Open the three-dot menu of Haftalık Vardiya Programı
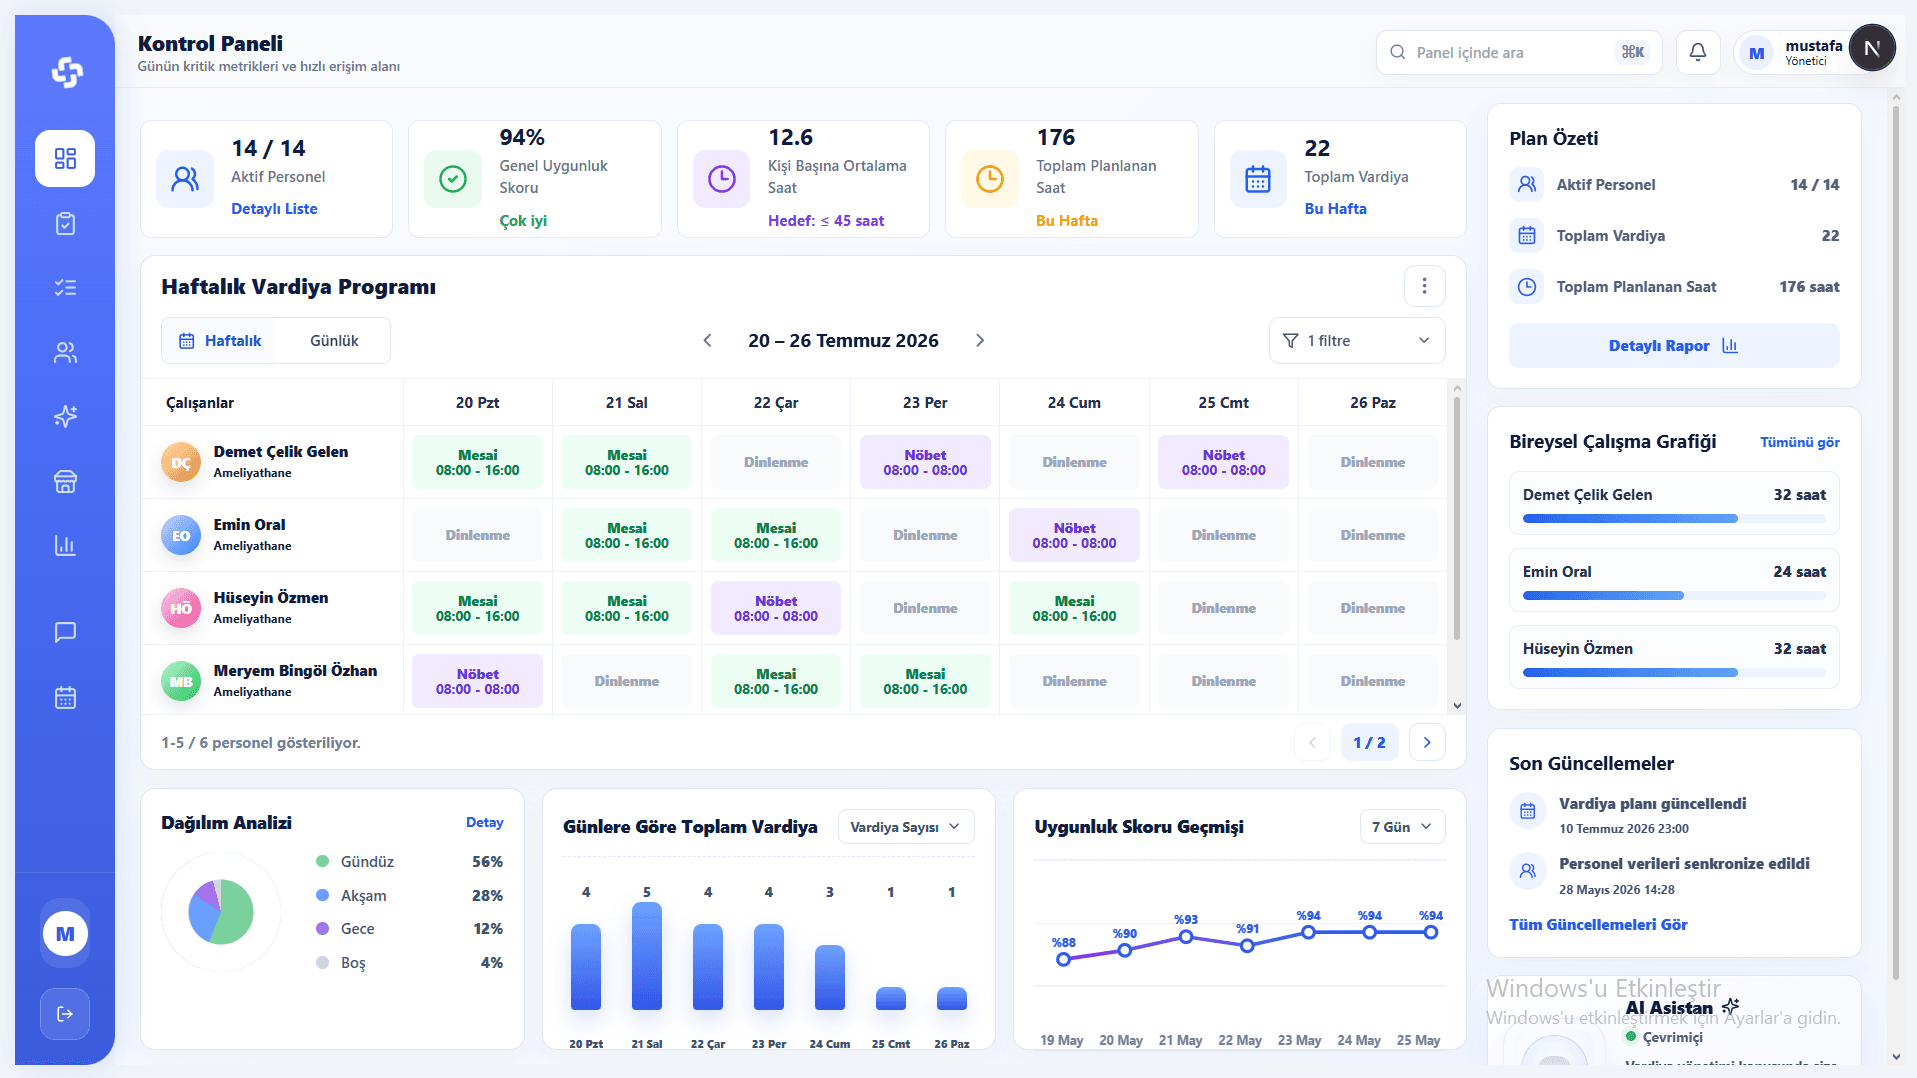This screenshot has width=1917, height=1078. pyautogui.click(x=1425, y=287)
